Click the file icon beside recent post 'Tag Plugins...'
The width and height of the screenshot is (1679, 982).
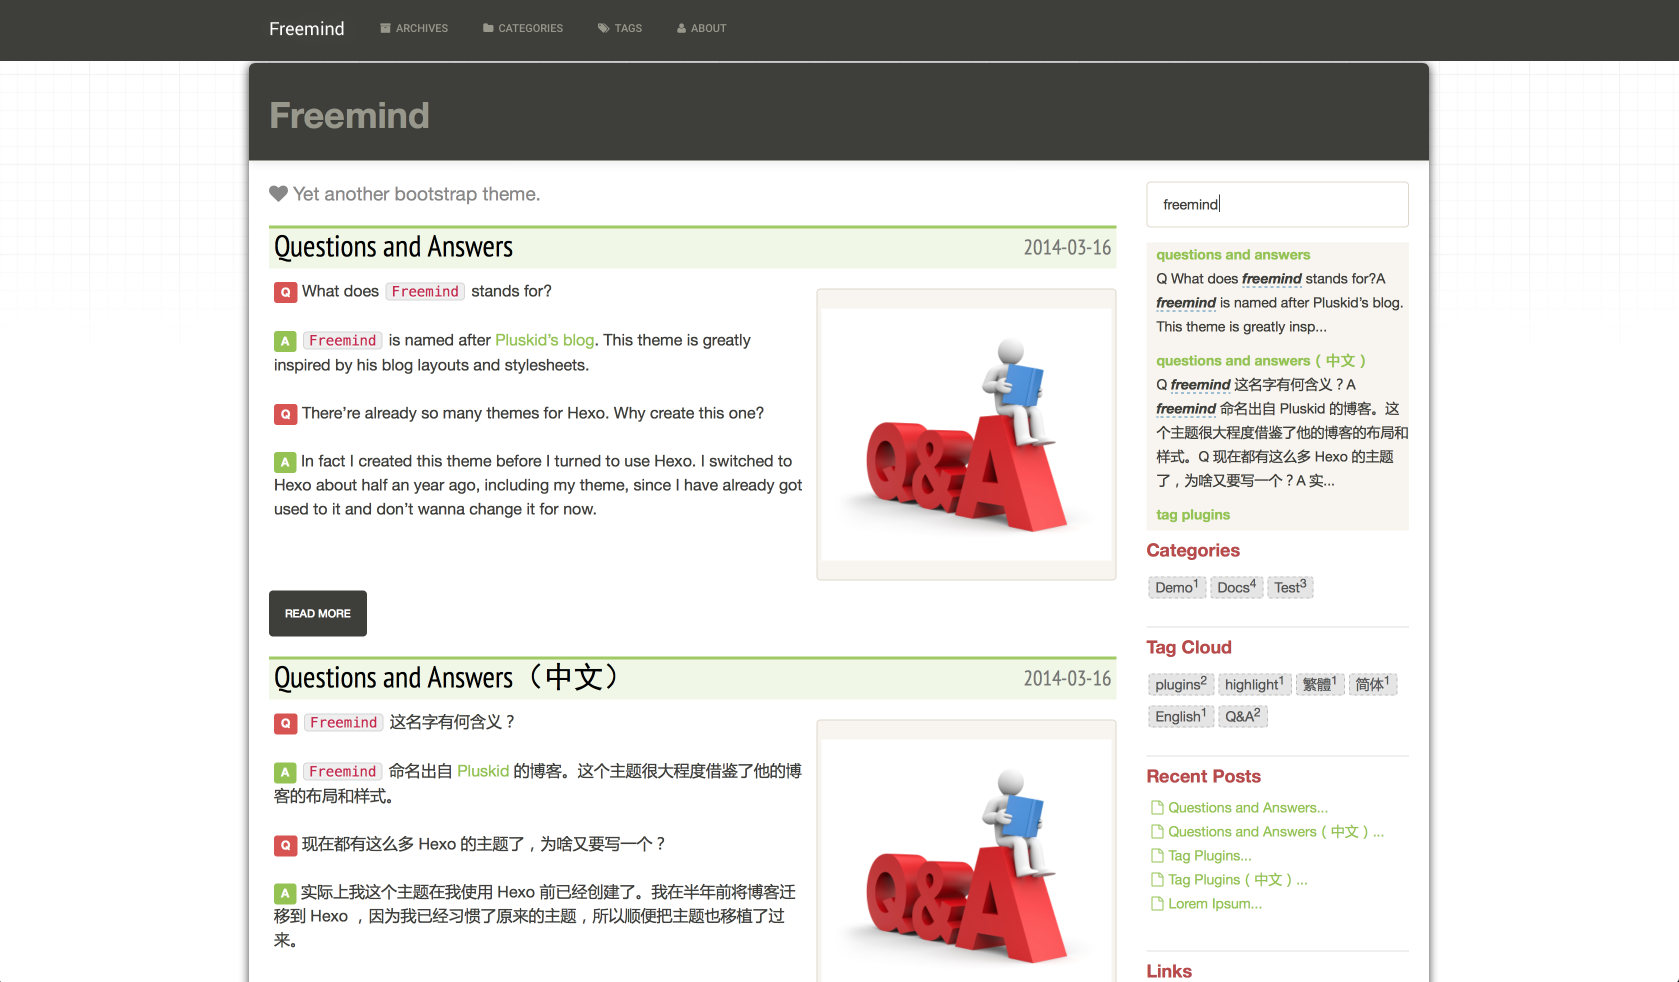click(x=1157, y=856)
